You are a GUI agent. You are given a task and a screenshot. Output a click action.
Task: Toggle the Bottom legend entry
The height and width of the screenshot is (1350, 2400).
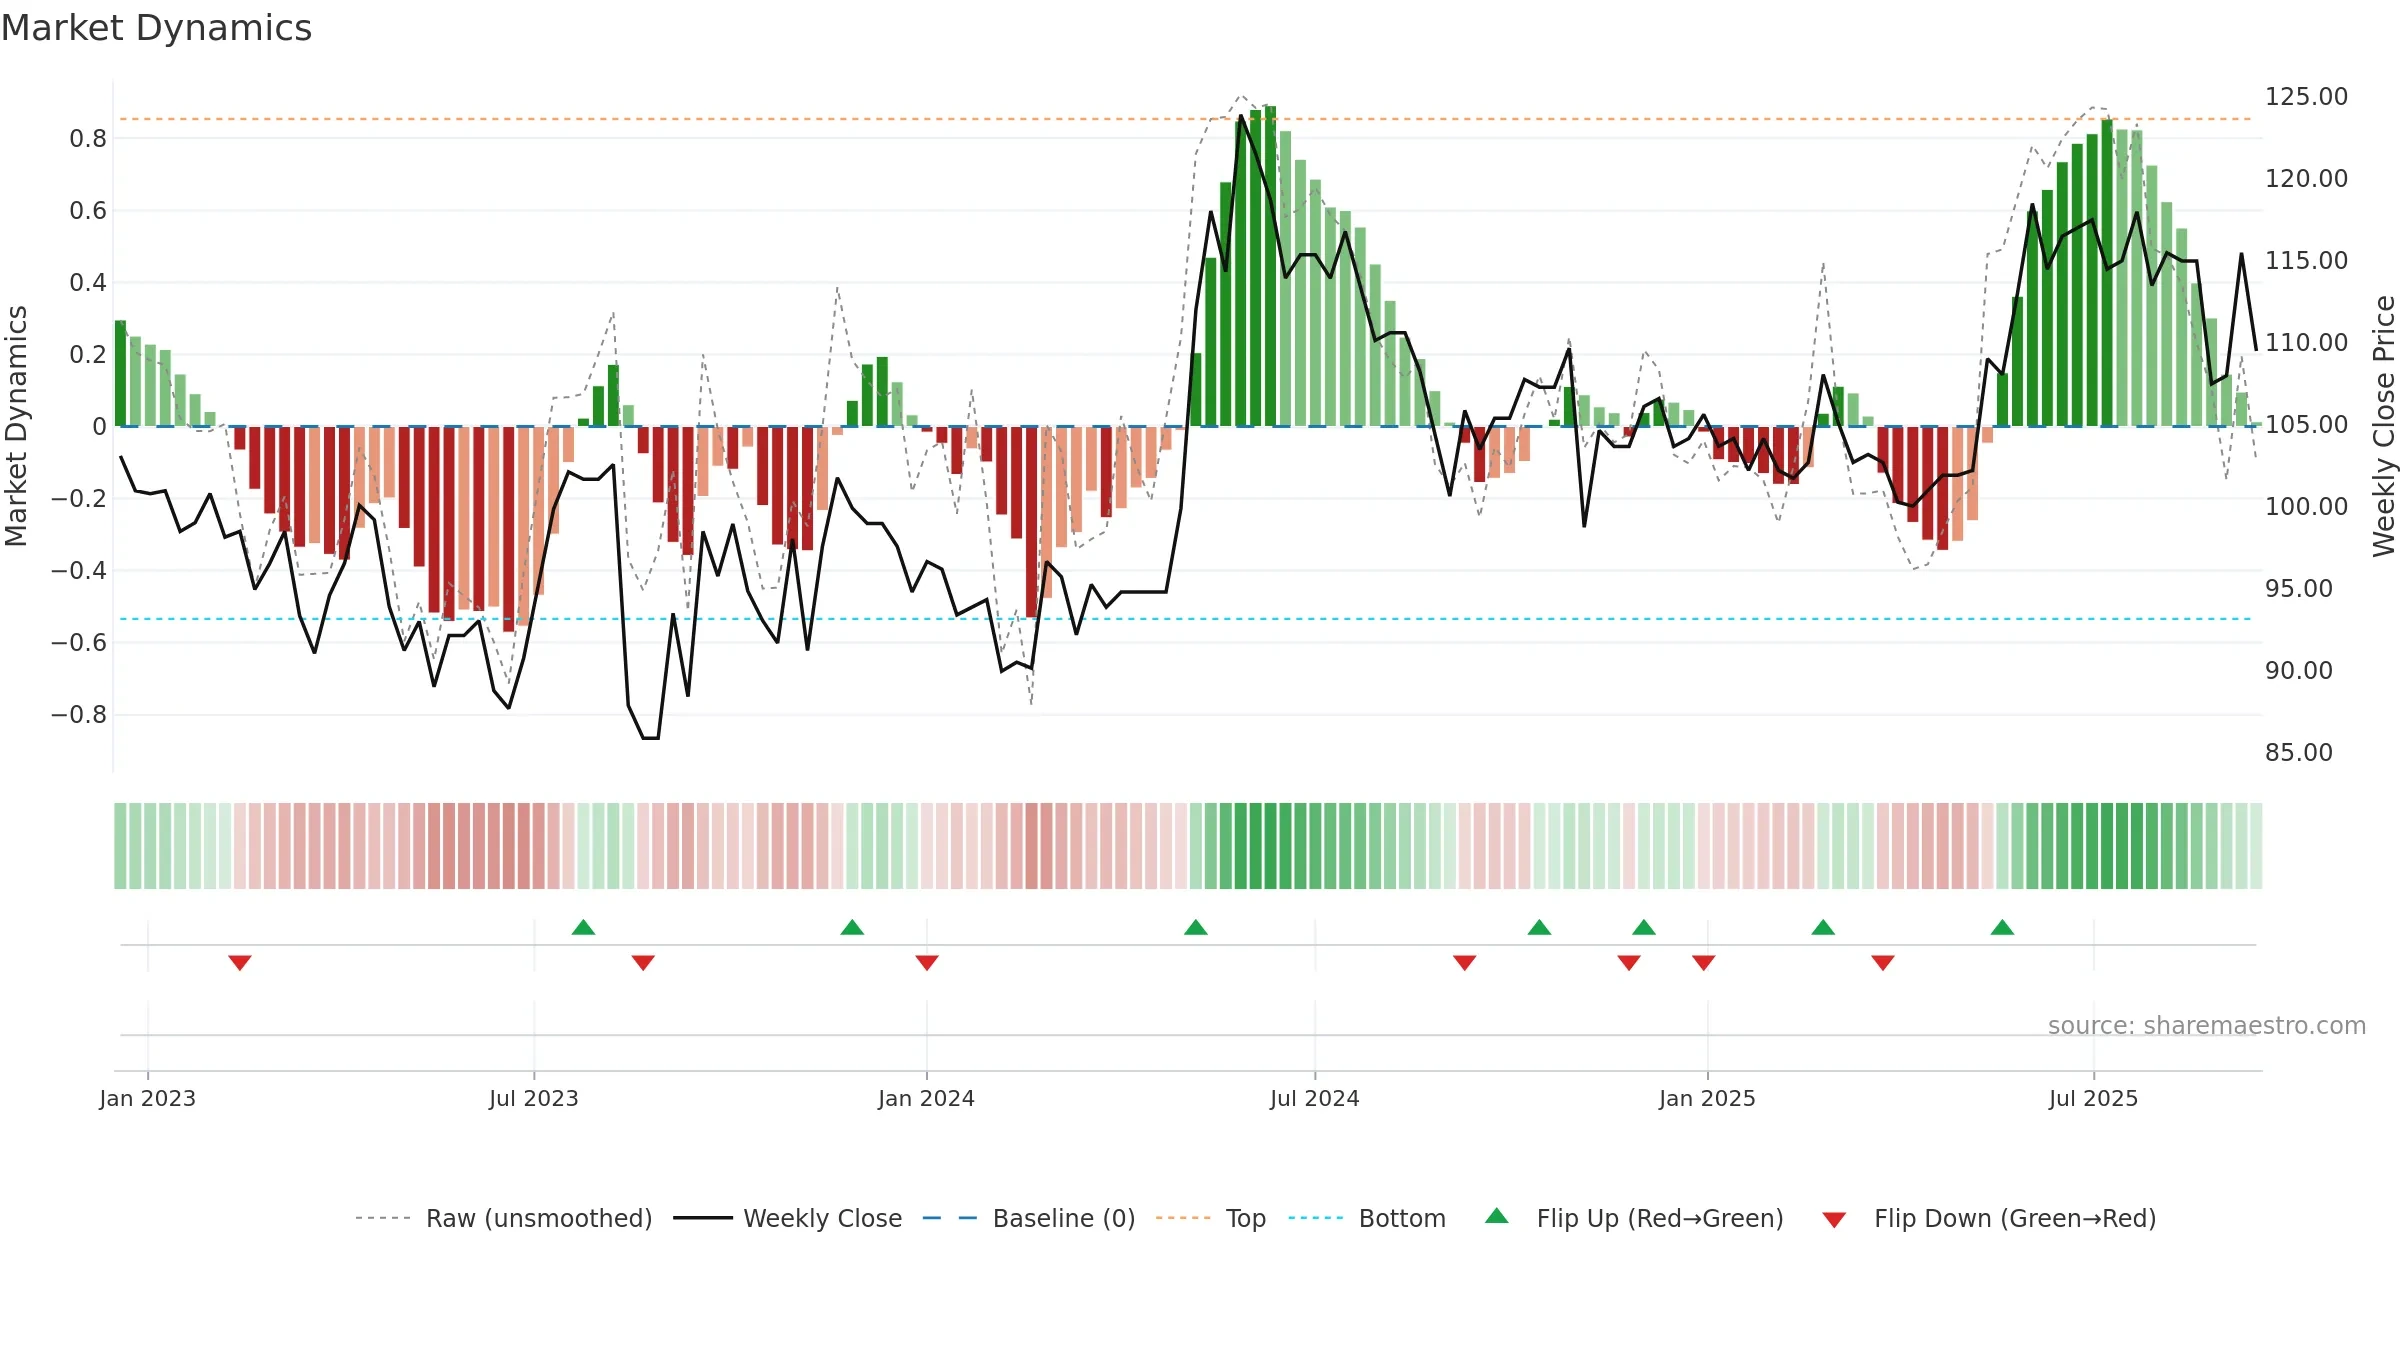tap(1367, 1218)
